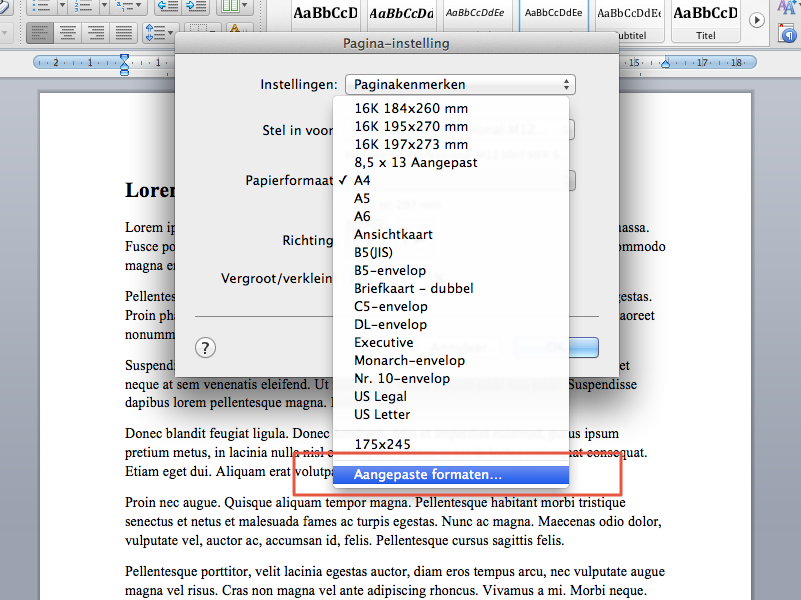Choose the B5-envelop option
801x600 pixels.
tap(451, 270)
